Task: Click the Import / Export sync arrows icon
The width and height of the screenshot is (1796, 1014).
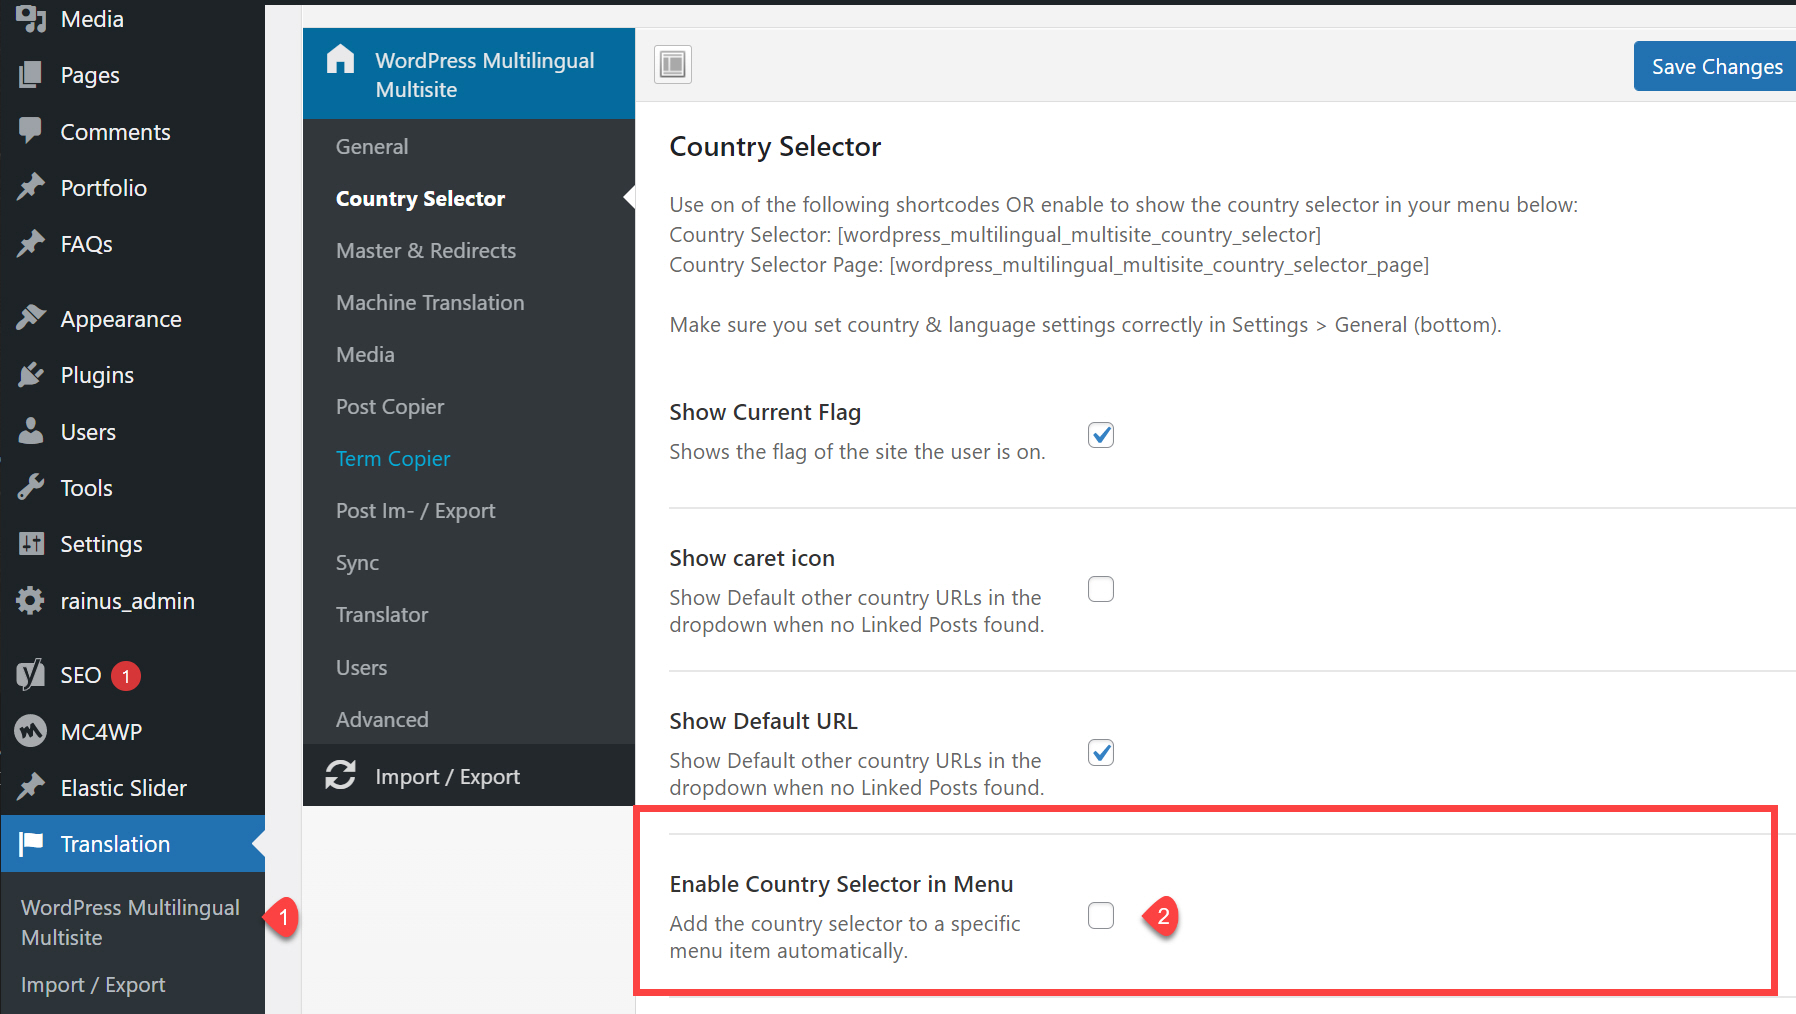Action: [x=340, y=775]
